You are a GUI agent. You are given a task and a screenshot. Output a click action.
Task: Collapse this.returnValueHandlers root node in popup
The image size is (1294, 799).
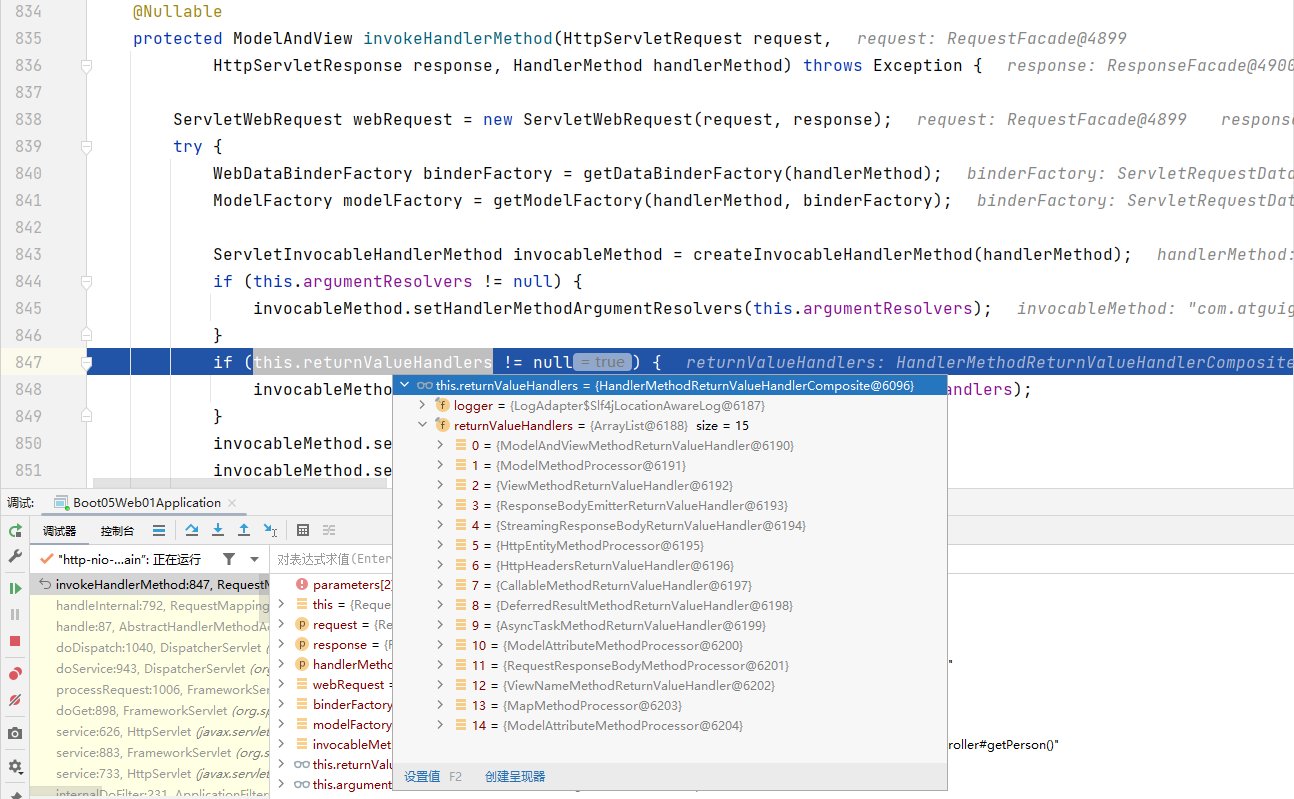(x=405, y=385)
